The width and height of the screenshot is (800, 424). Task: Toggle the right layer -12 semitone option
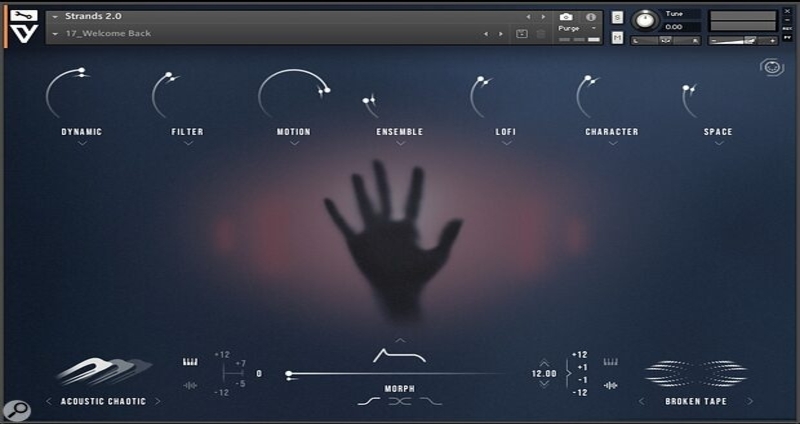580,392
